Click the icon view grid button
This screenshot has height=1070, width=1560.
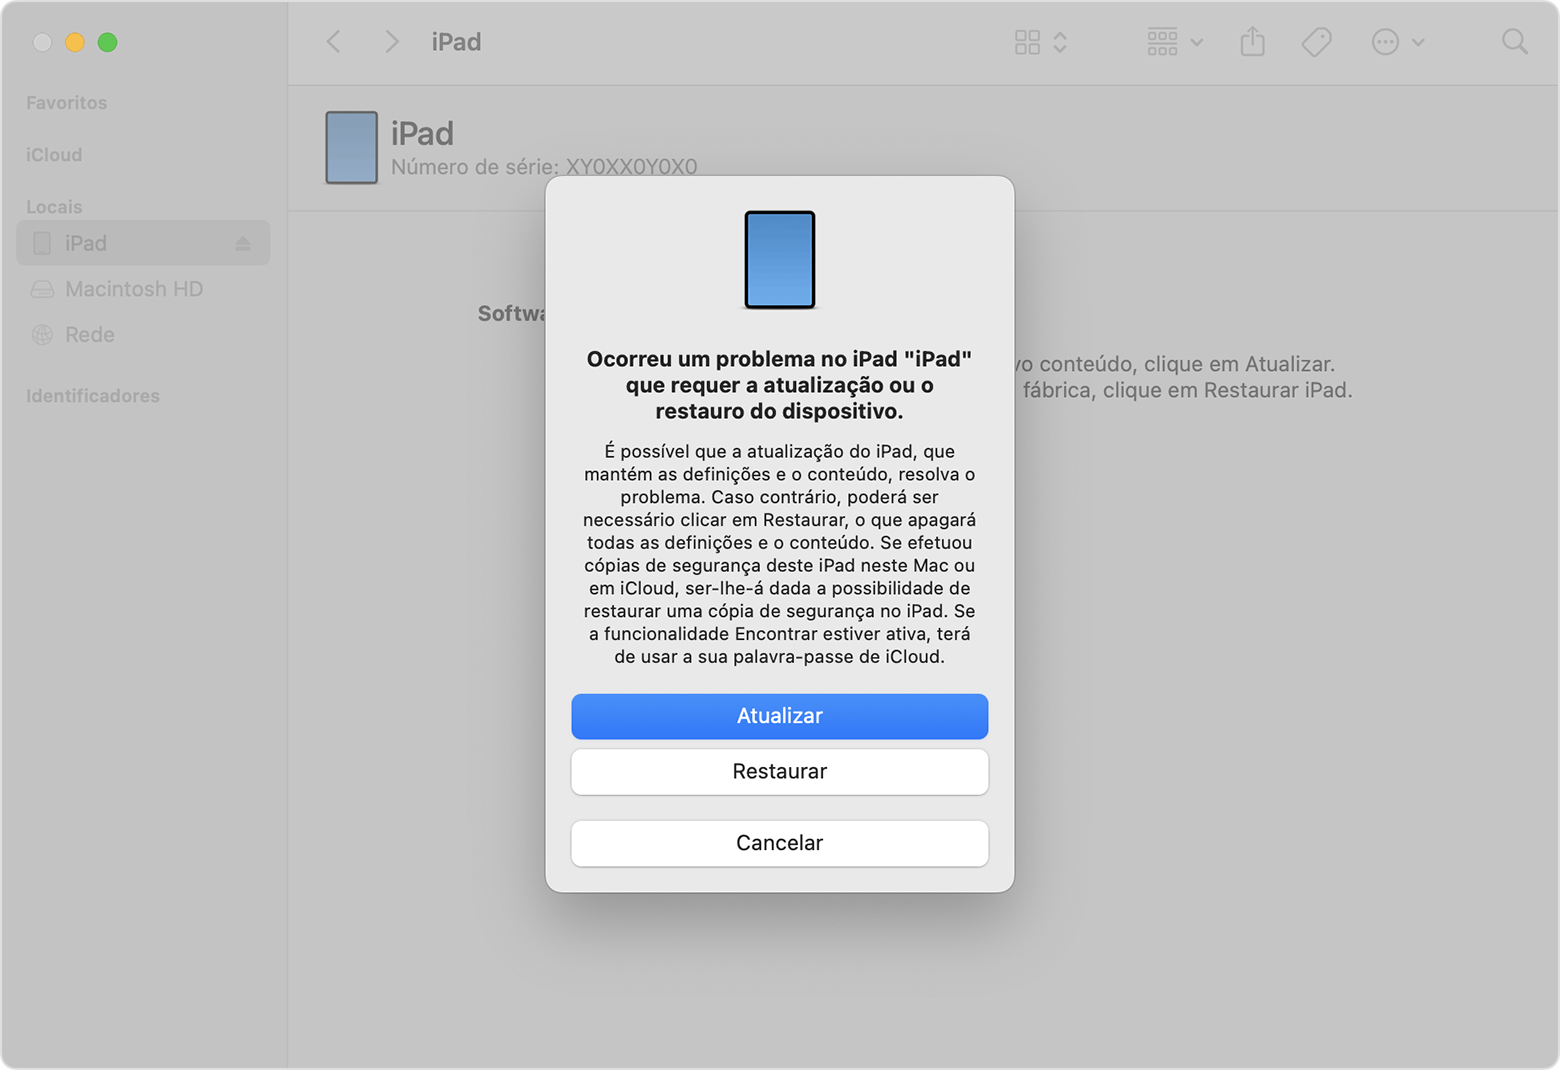click(1027, 42)
